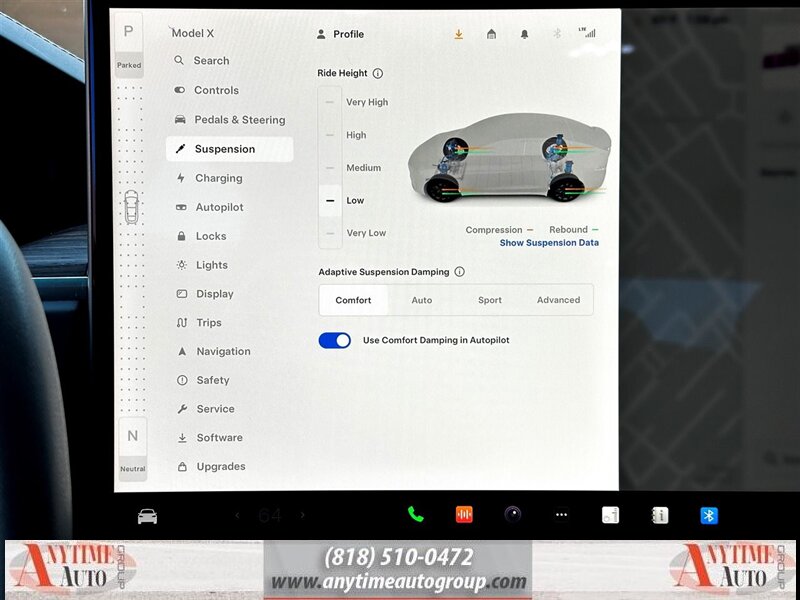Tap the LTE signal strength icon
This screenshot has height=600, width=800.
tap(587, 33)
